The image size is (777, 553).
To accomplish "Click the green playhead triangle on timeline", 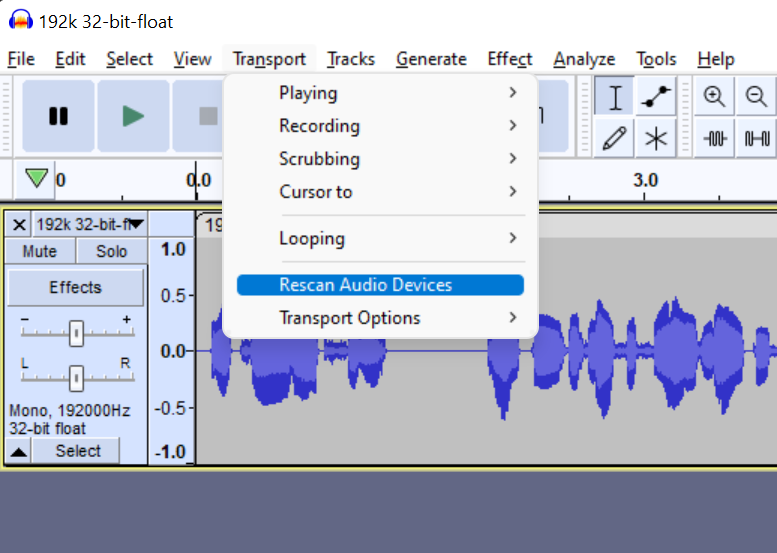I will (x=36, y=178).
